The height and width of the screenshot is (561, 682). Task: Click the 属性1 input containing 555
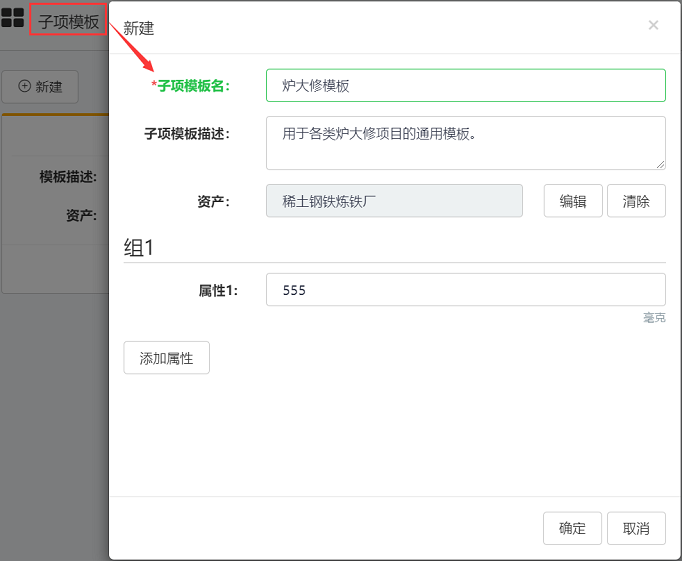[465, 290]
